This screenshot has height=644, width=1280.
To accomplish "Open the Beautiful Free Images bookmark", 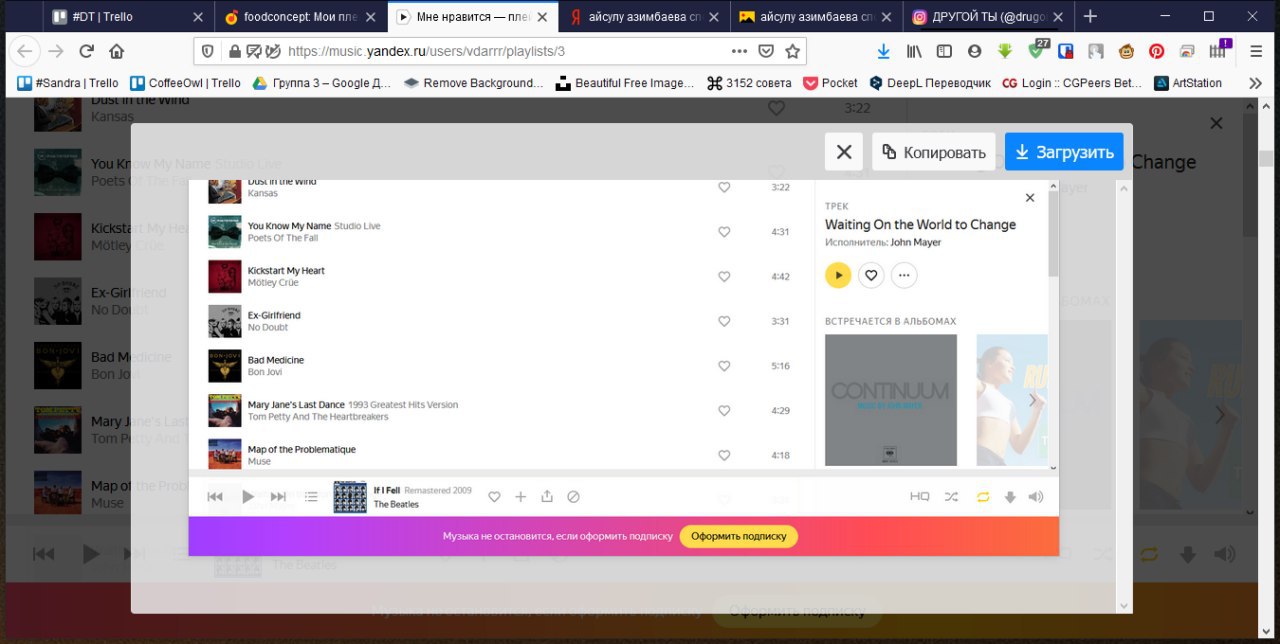I will pos(625,83).
